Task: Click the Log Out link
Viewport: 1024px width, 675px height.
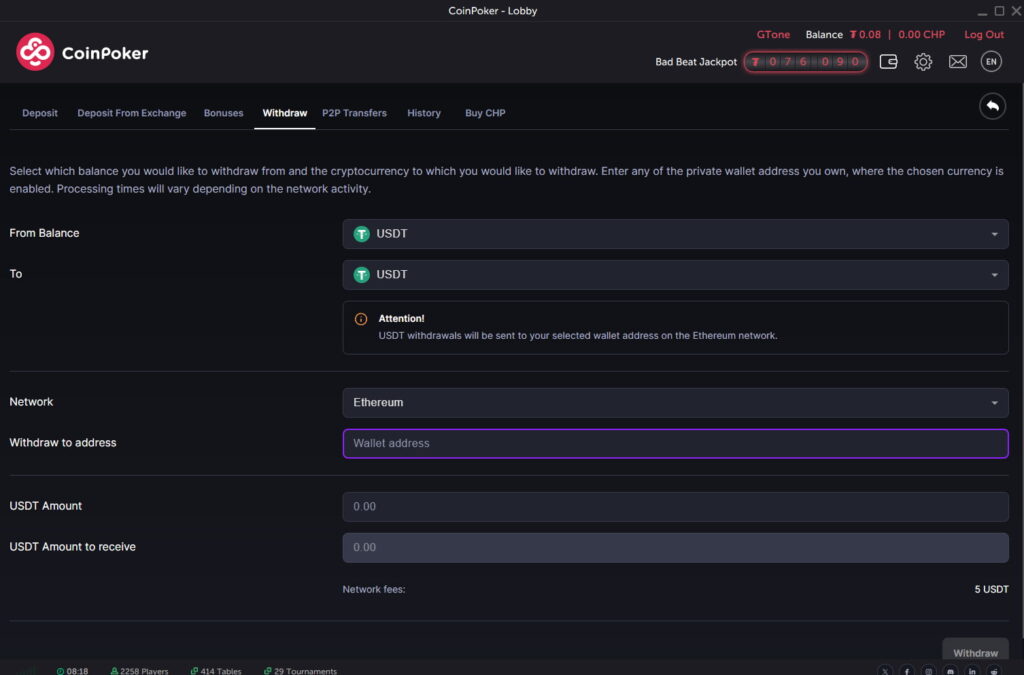Action: click(984, 35)
